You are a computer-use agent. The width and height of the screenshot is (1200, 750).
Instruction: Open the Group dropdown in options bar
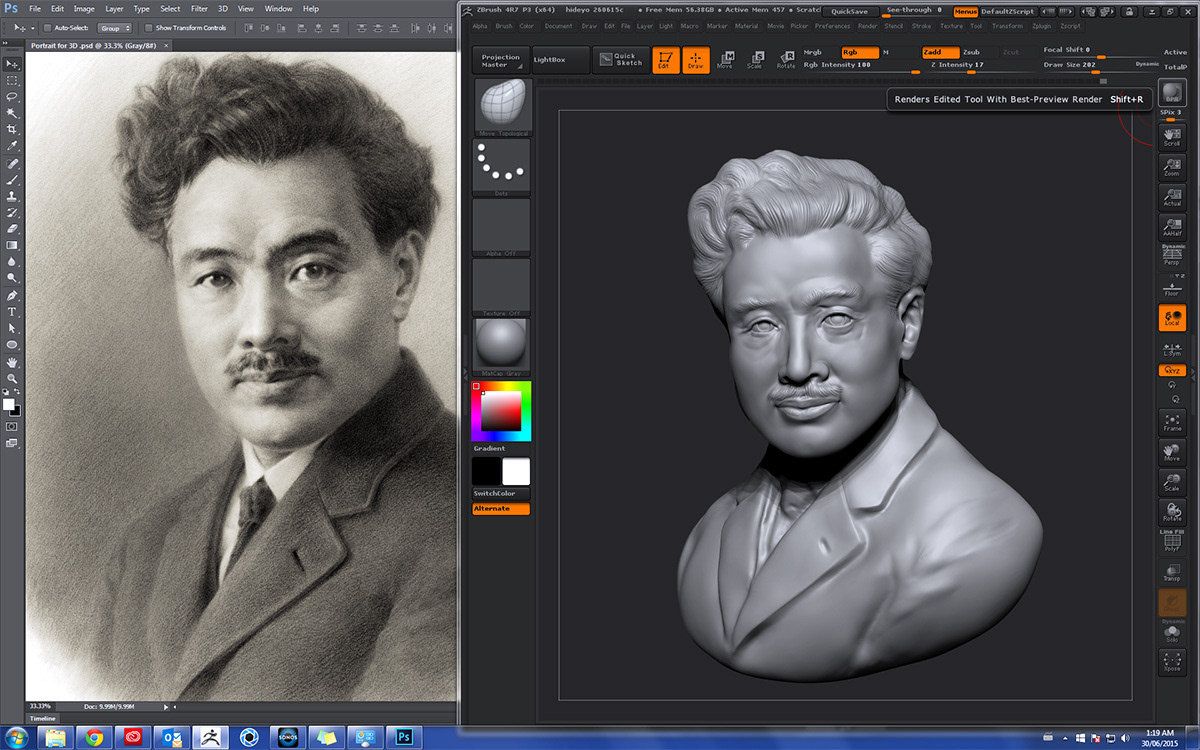click(x=115, y=28)
